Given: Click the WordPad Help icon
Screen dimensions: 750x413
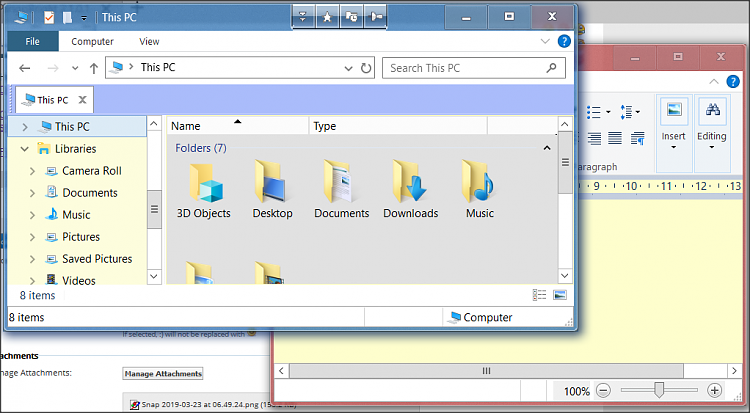Looking at the screenshot, I should (733, 81).
